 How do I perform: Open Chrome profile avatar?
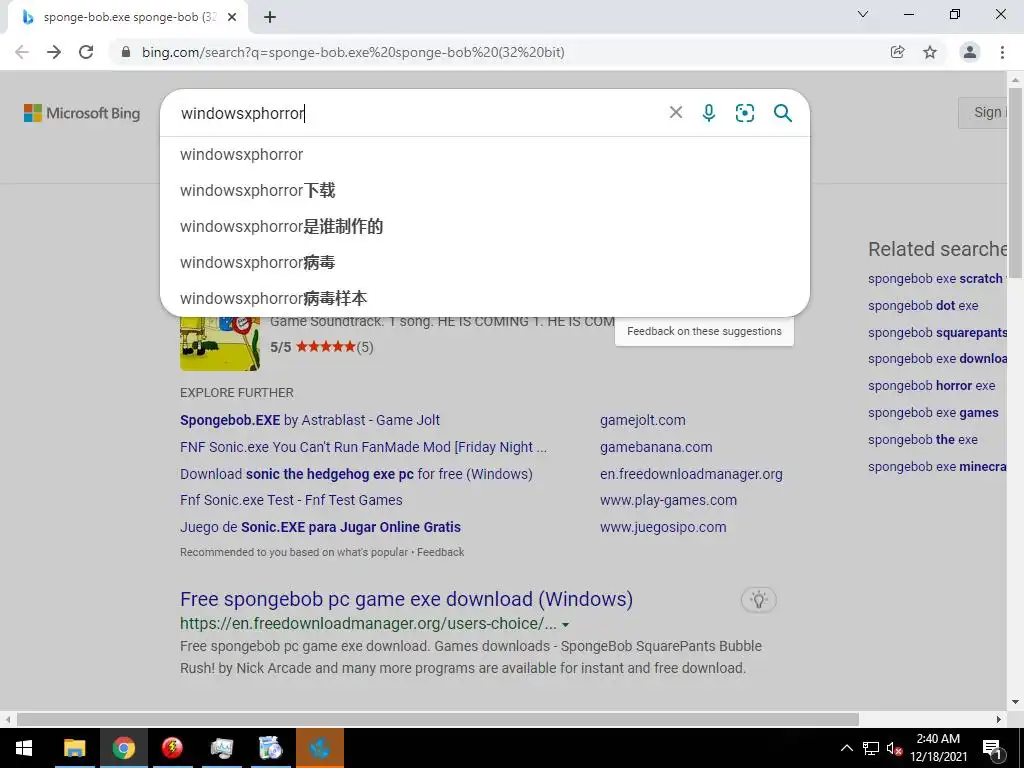pyautogui.click(x=970, y=52)
